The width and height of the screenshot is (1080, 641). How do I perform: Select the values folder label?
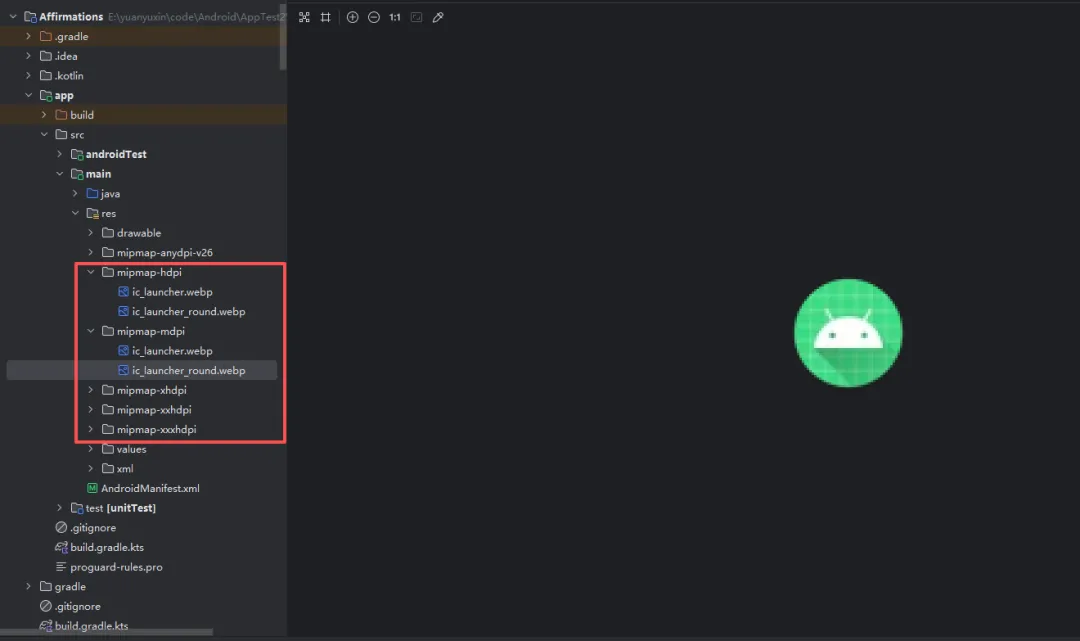(131, 449)
